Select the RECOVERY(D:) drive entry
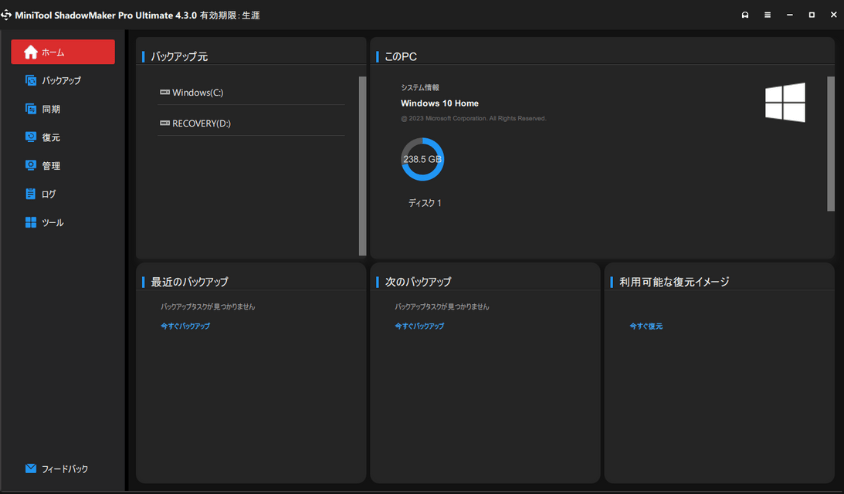The image size is (844, 494). pyautogui.click(x=201, y=123)
